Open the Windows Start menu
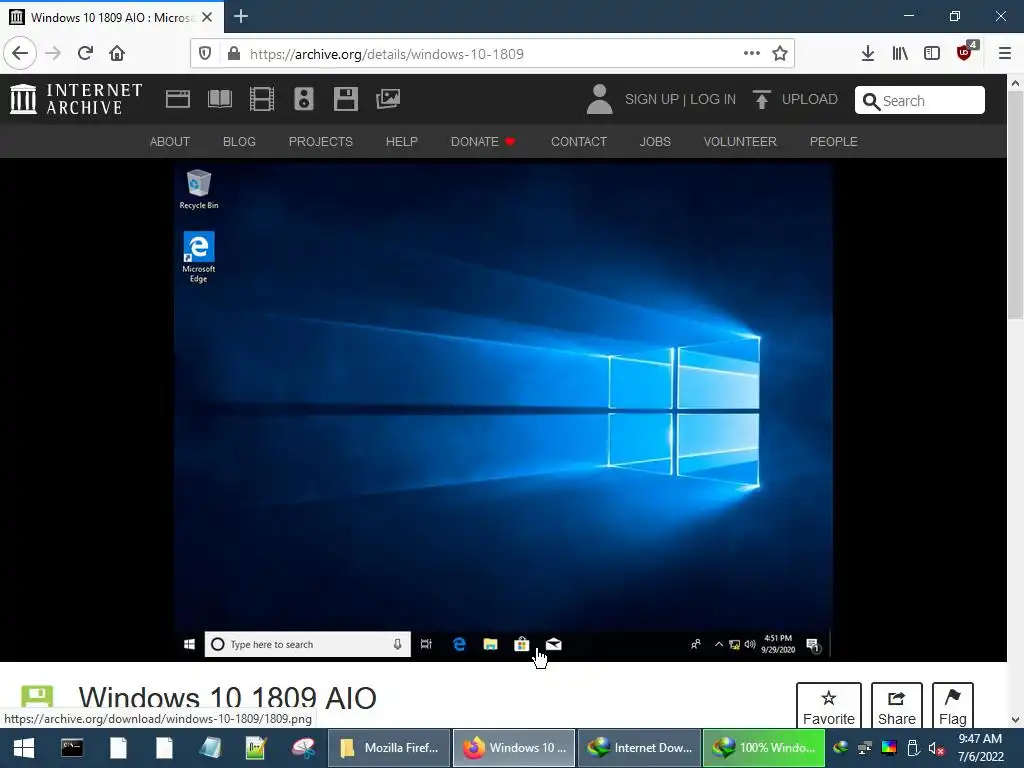 [x=24, y=748]
